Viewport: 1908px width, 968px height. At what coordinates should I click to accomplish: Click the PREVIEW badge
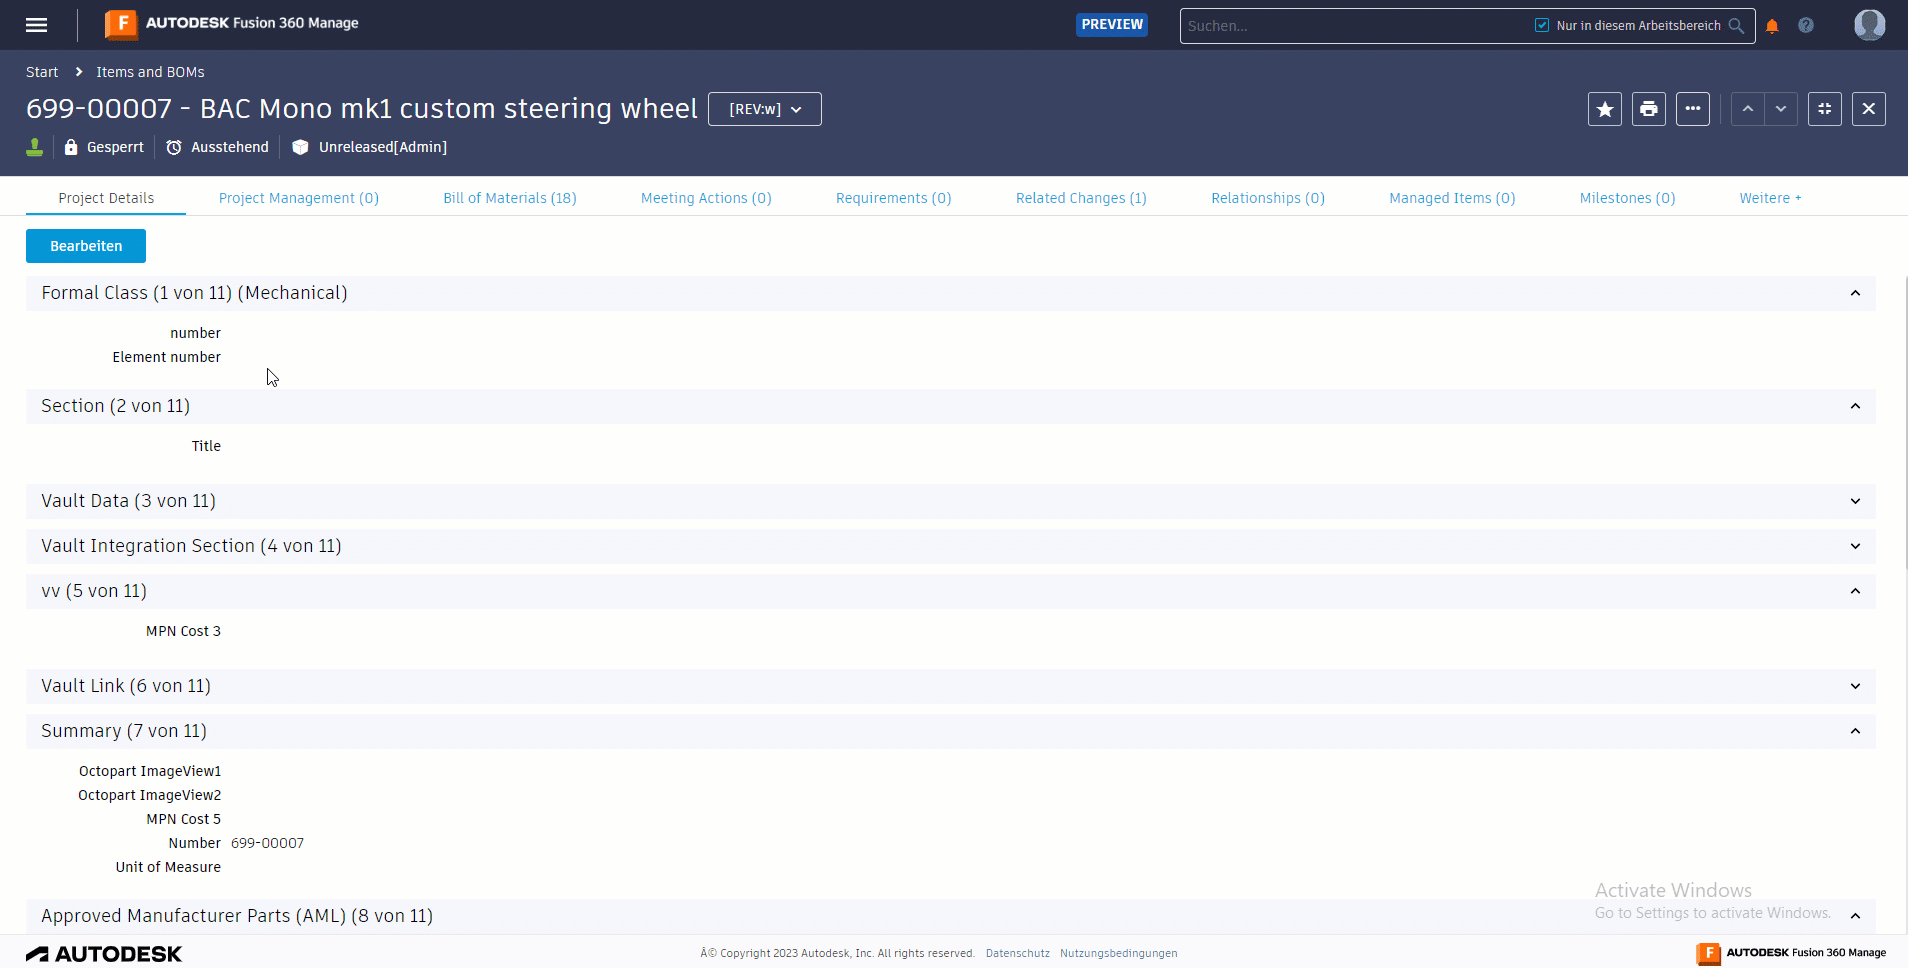point(1112,25)
